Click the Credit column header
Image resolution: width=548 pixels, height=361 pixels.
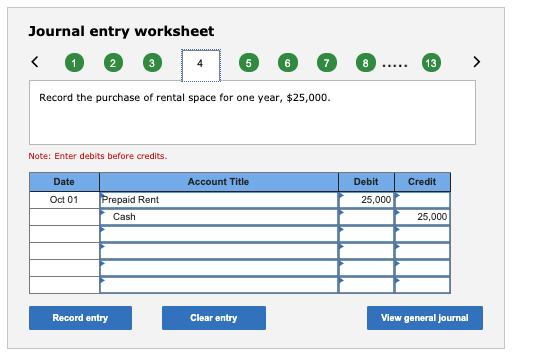pos(422,182)
